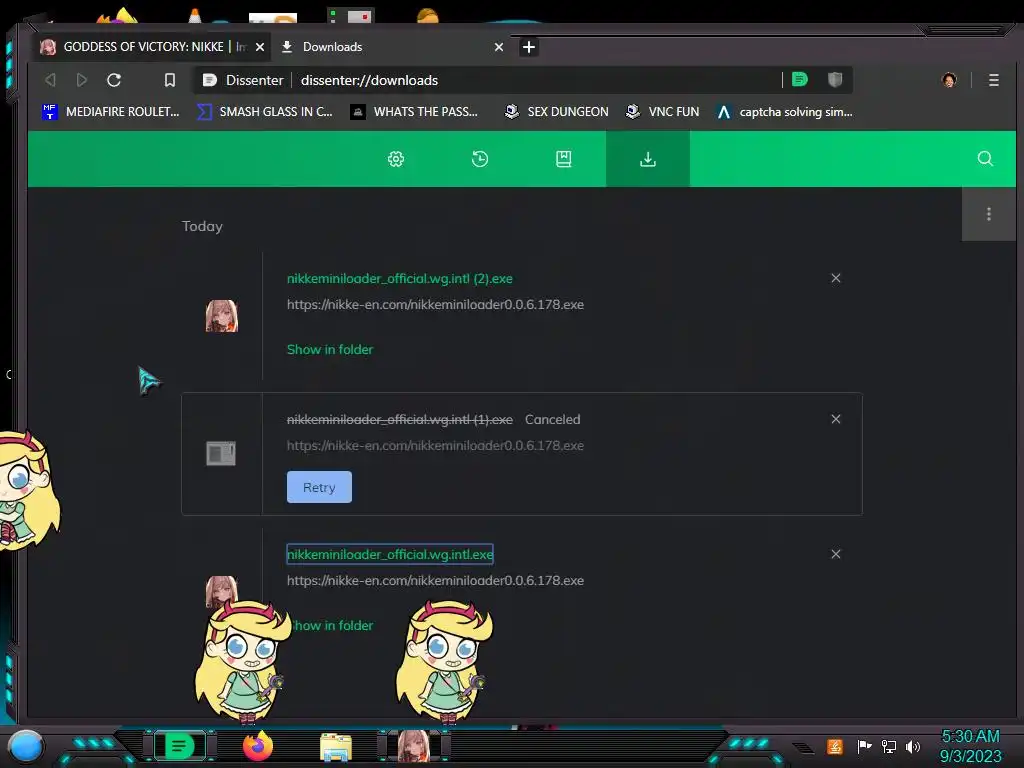Open the three-dot more actions menu
This screenshot has width=1024, height=768.
pos(989,214)
